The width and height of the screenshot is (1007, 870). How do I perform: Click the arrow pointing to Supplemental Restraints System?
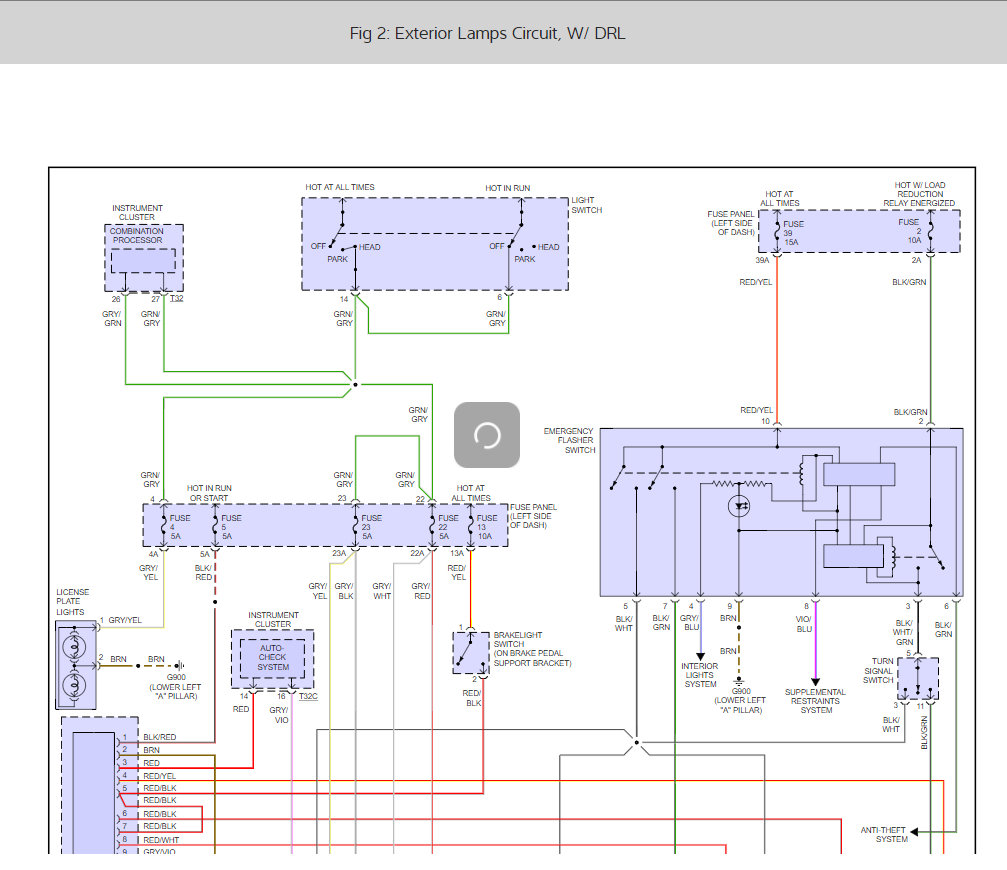815,681
